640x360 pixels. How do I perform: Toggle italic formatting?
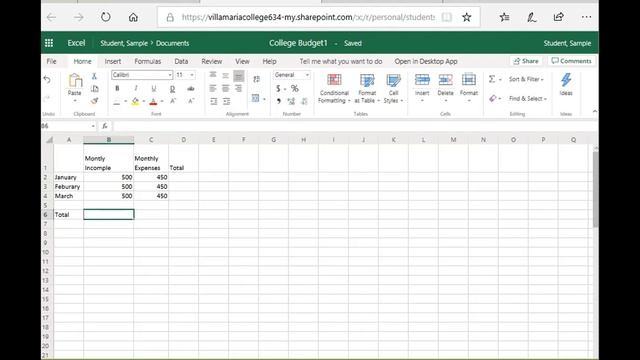pyautogui.click(x=136, y=88)
